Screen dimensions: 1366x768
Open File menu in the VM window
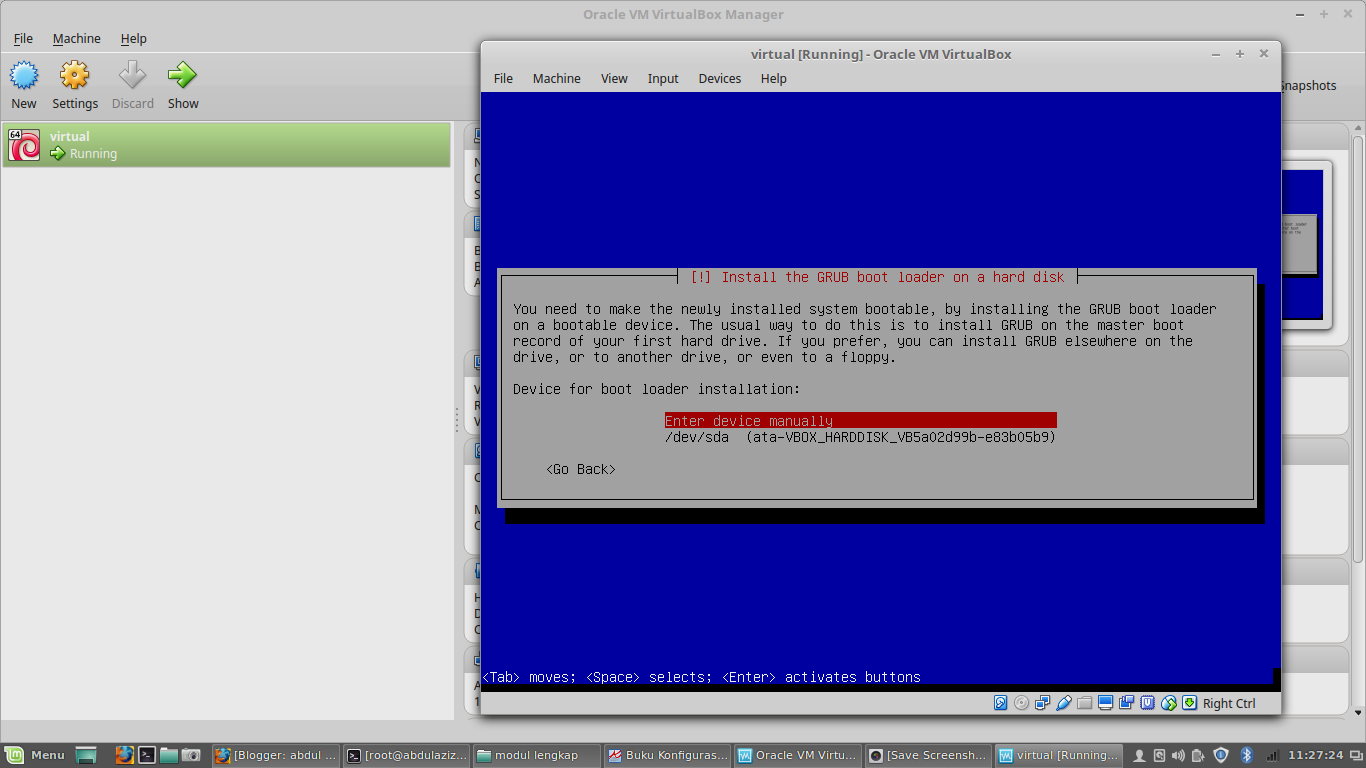coord(503,78)
